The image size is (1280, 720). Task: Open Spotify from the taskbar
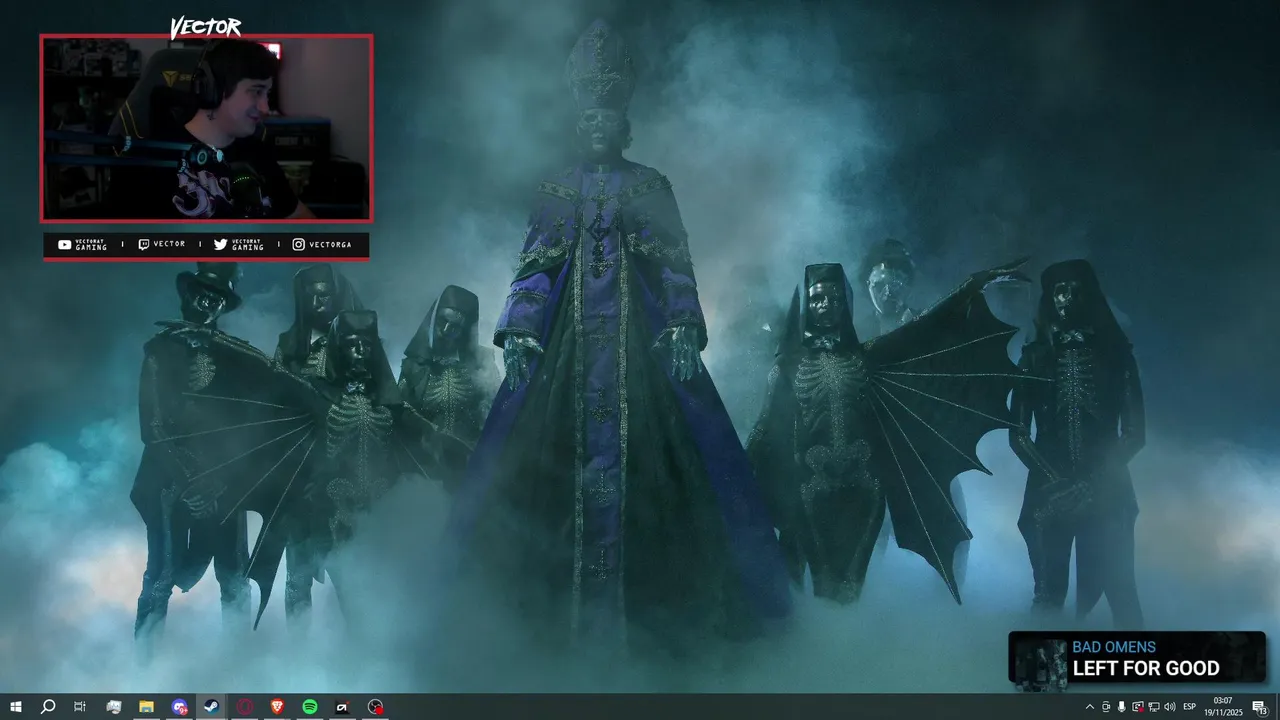click(x=310, y=707)
